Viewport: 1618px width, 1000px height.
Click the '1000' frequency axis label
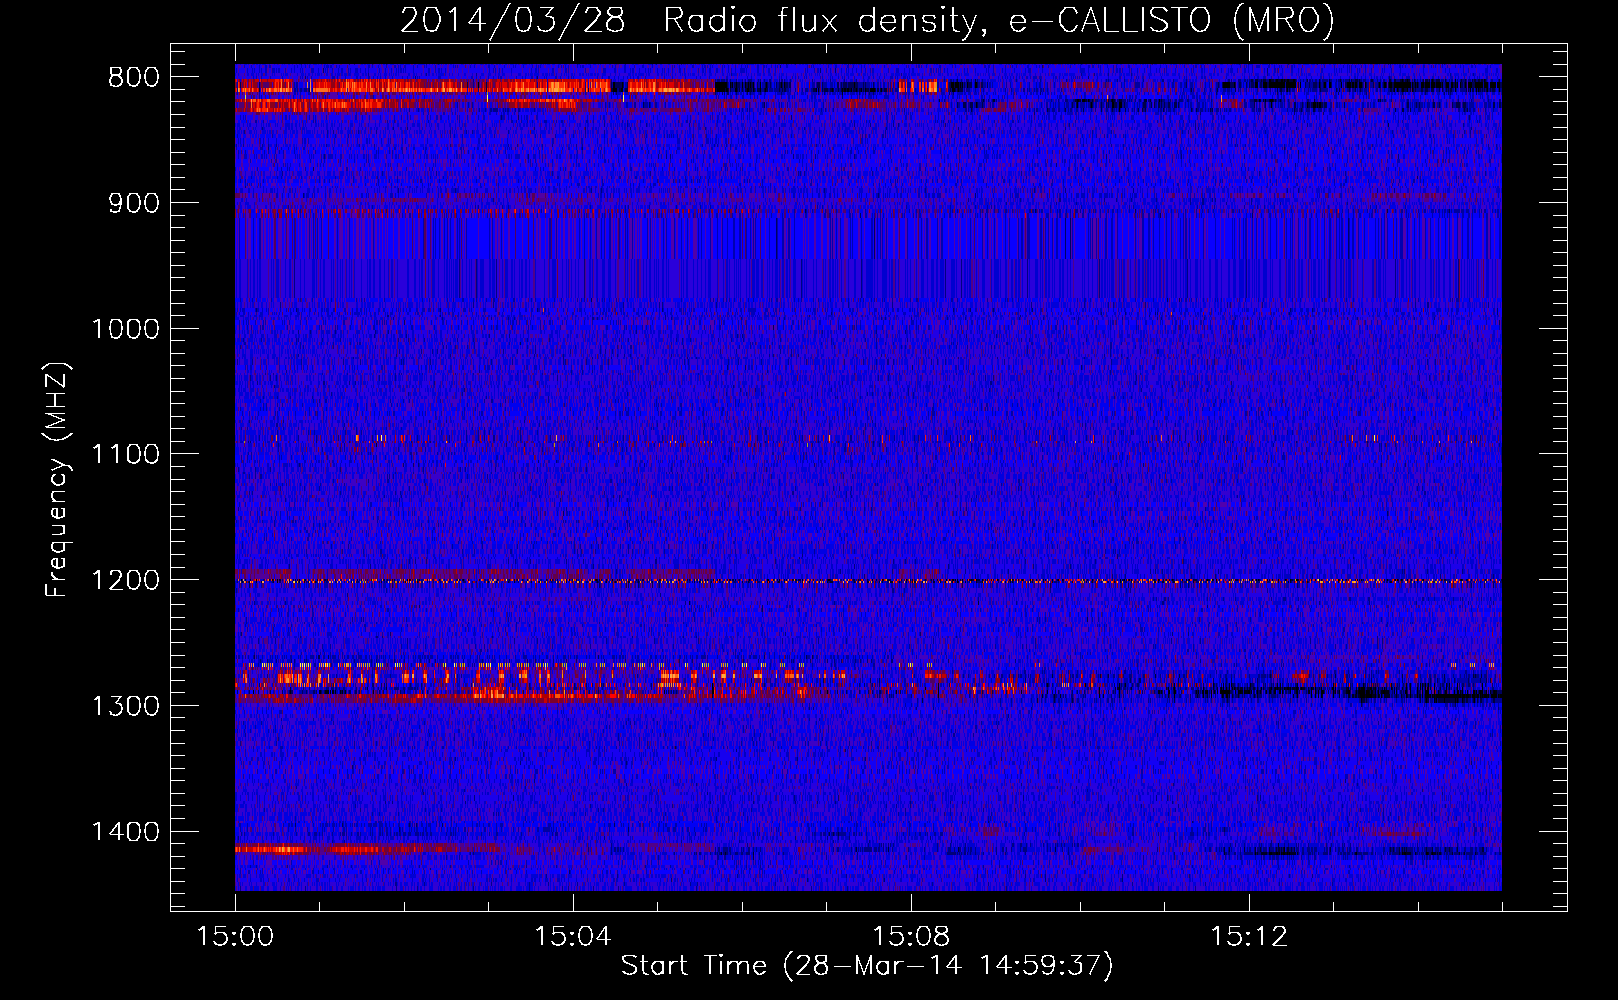click(125, 329)
